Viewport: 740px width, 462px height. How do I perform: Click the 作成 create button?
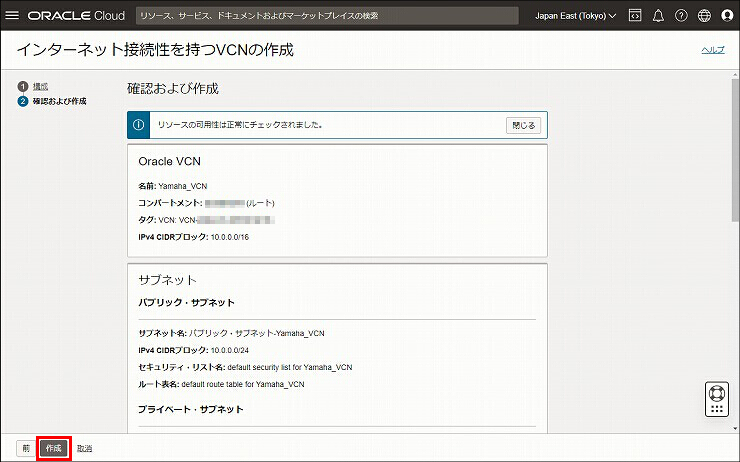(x=53, y=448)
